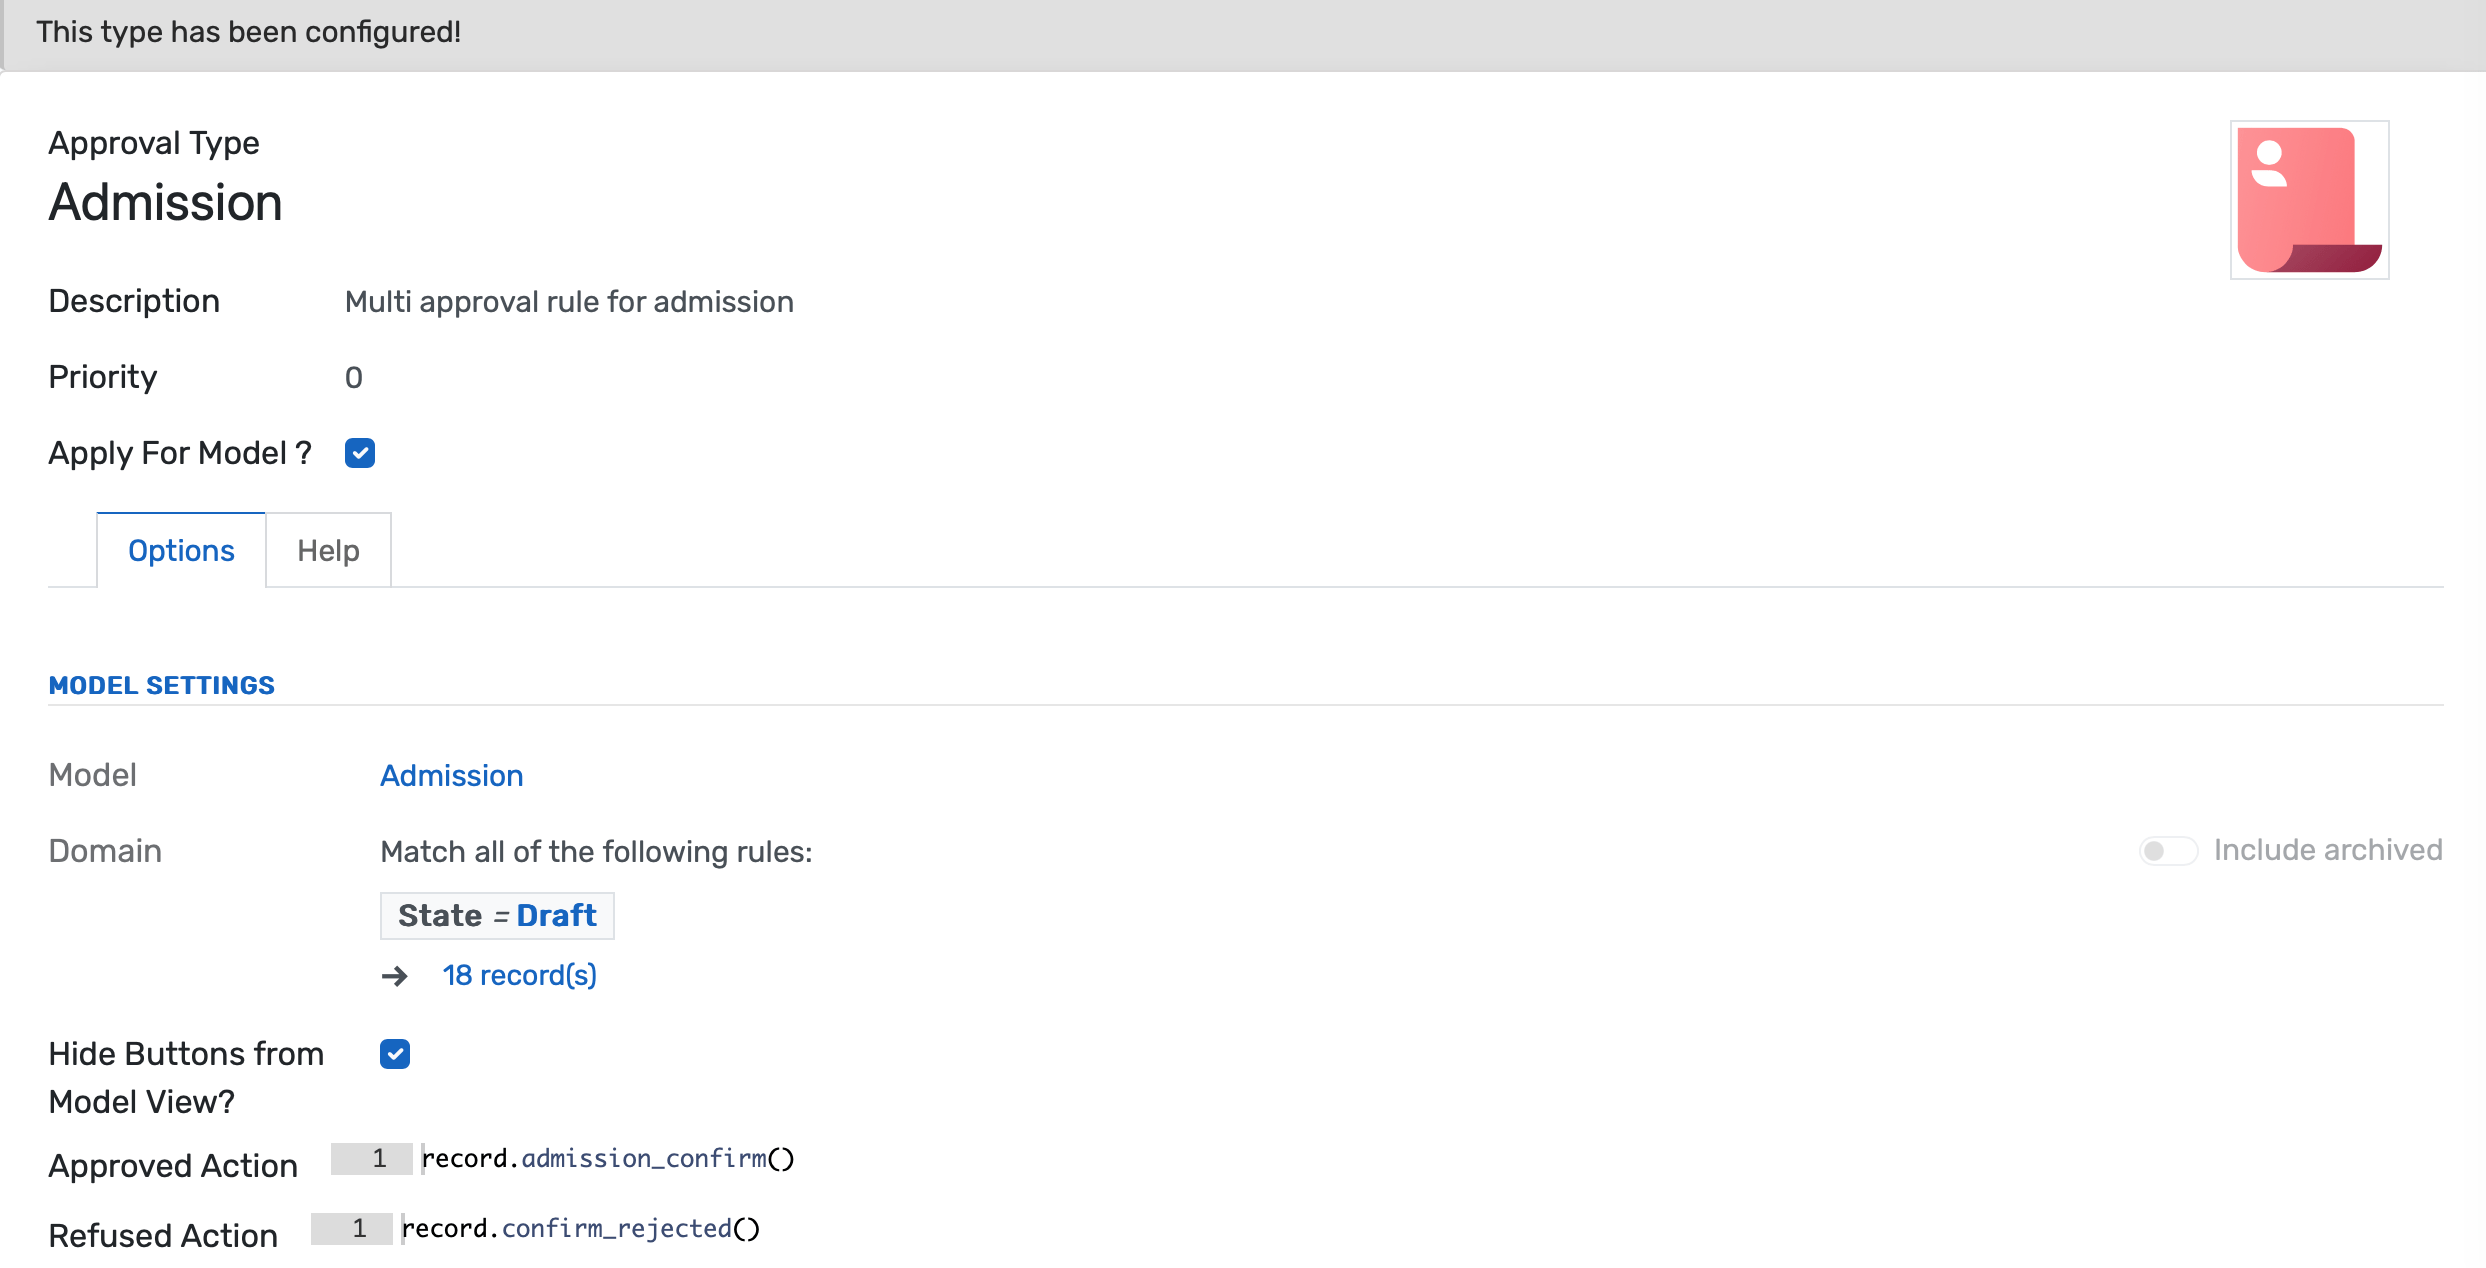This screenshot has width=2486, height=1268.
Task: Enable the Include archived toggle
Action: tap(2168, 851)
